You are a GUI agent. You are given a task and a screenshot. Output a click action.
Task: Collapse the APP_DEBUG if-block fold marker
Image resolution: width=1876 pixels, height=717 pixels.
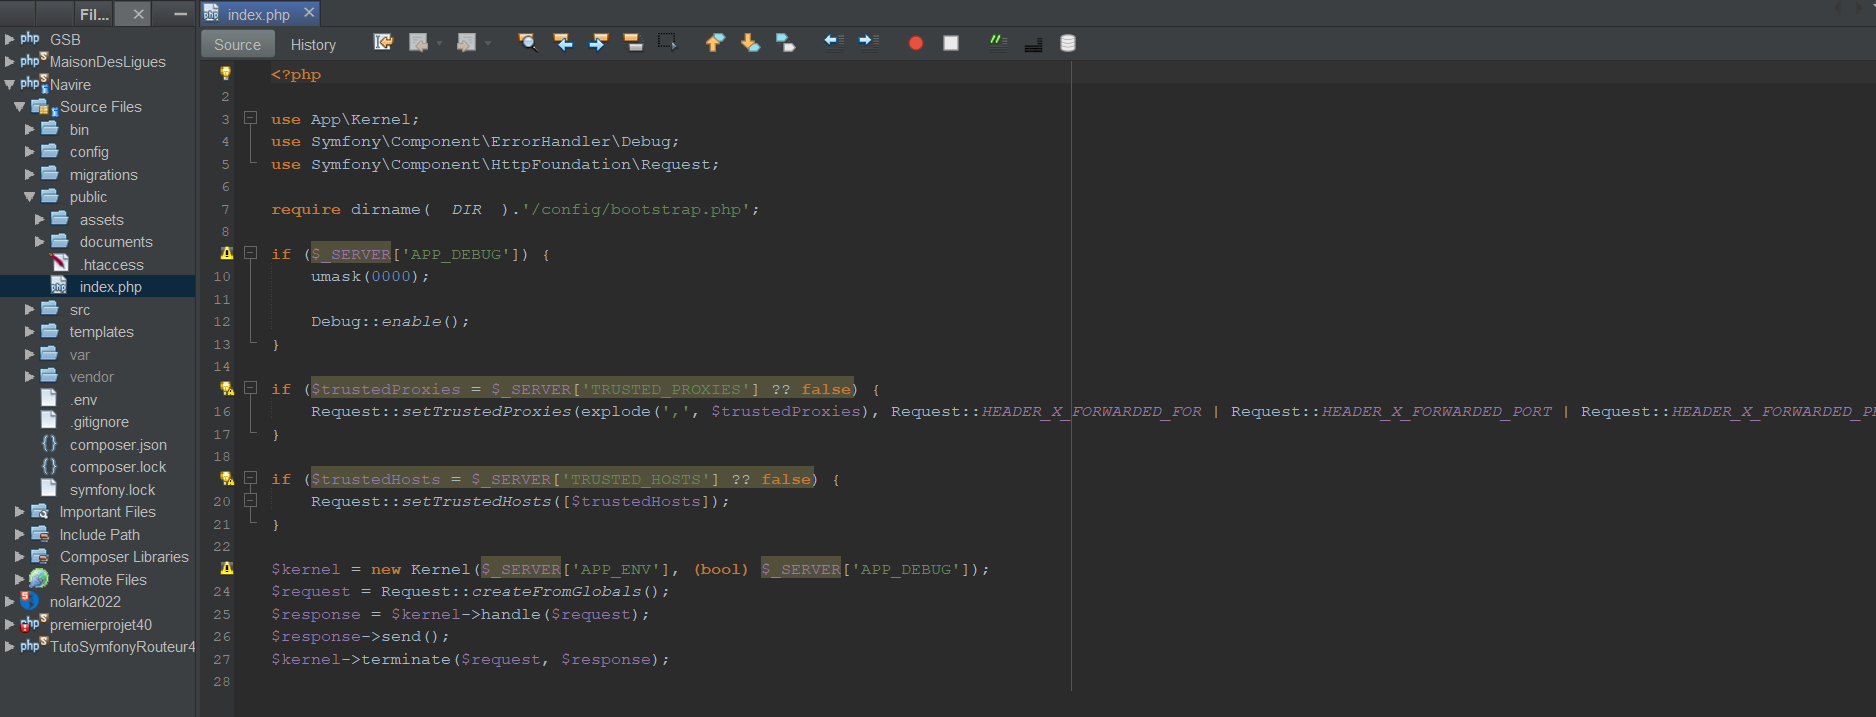(250, 253)
